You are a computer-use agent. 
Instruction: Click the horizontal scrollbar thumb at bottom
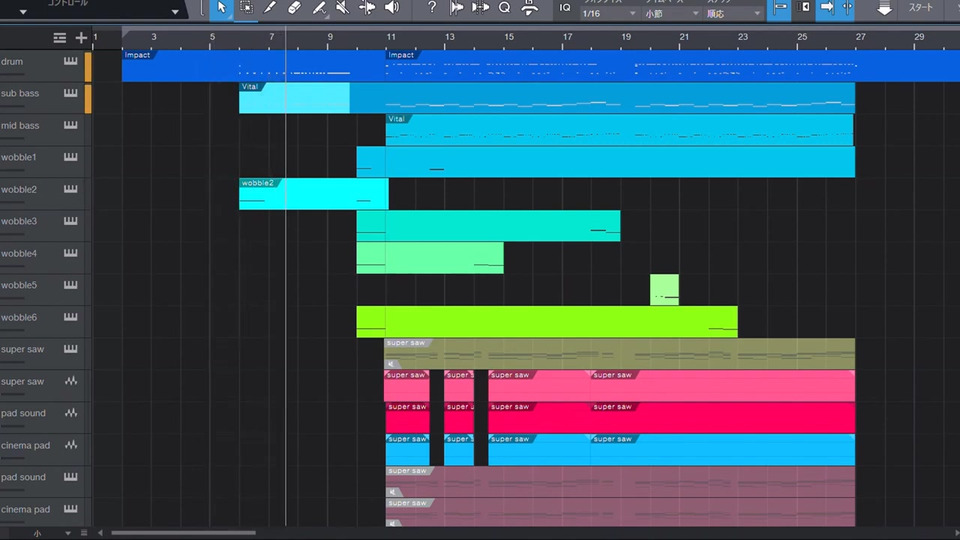point(183,533)
